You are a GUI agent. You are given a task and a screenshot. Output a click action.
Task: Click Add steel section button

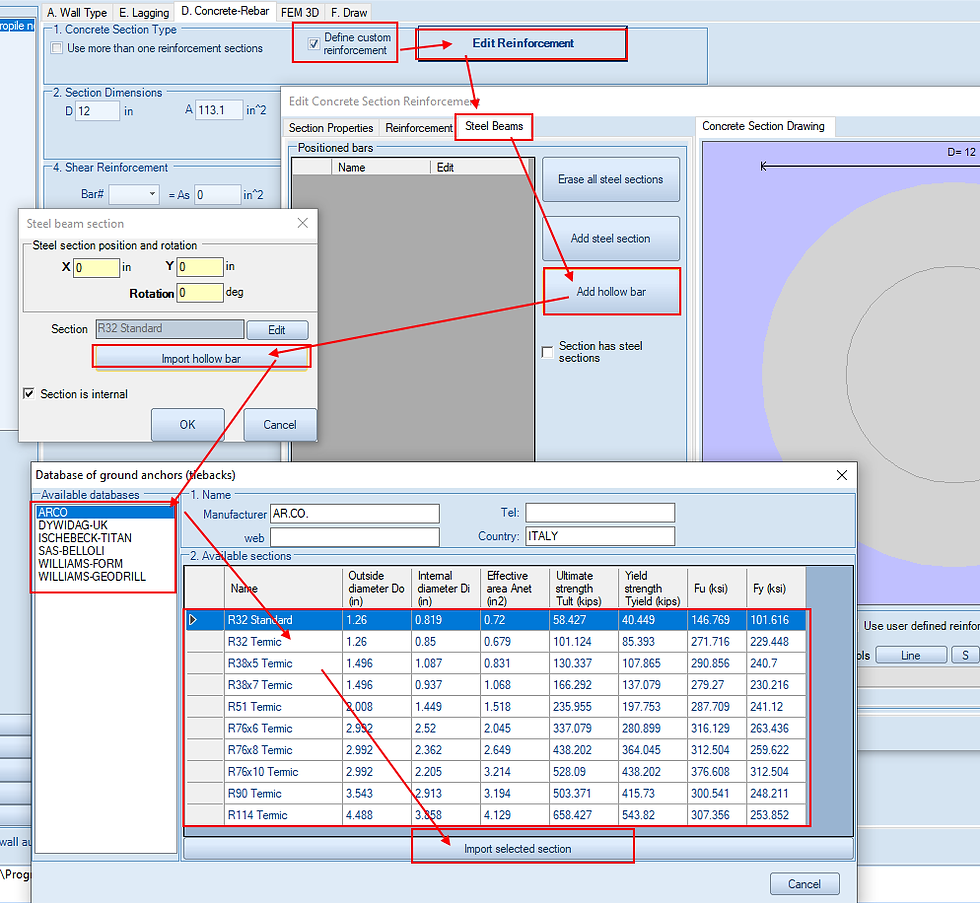[x=611, y=239]
